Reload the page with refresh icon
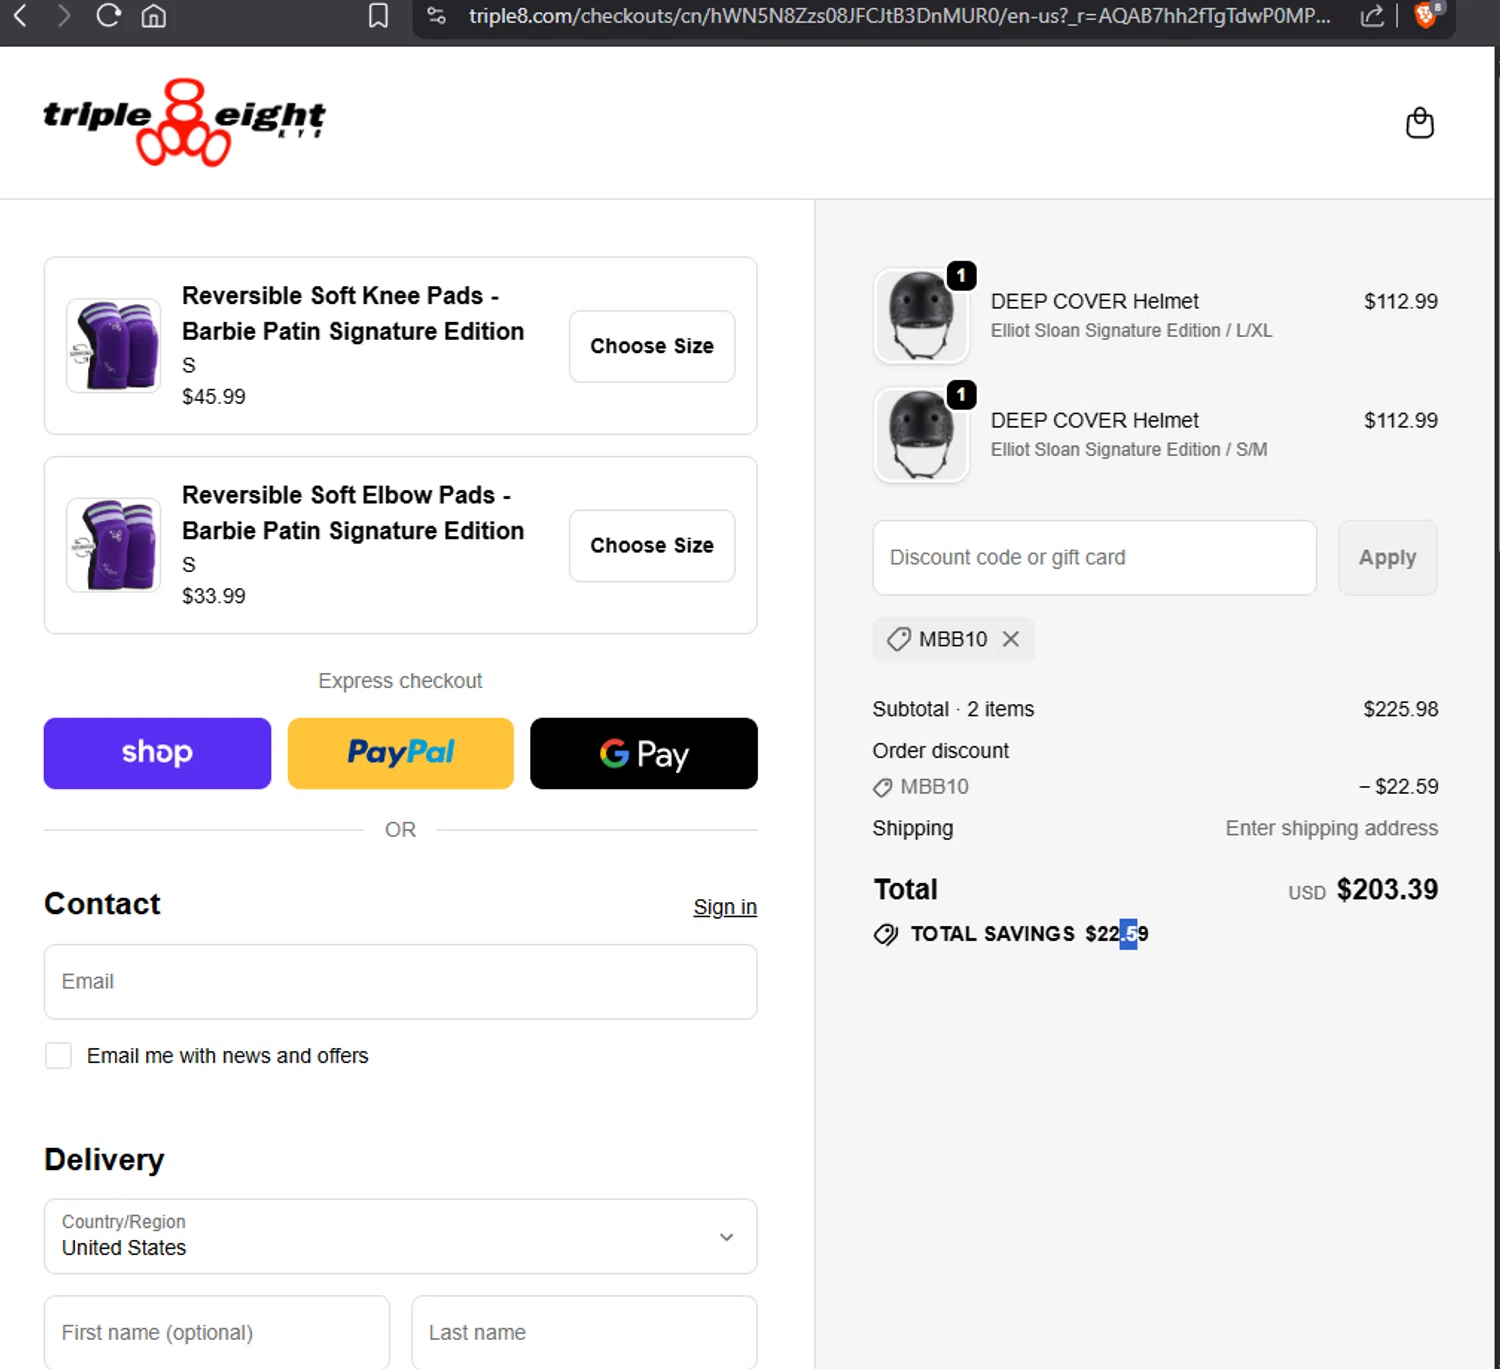This screenshot has width=1500, height=1369. coord(108,15)
